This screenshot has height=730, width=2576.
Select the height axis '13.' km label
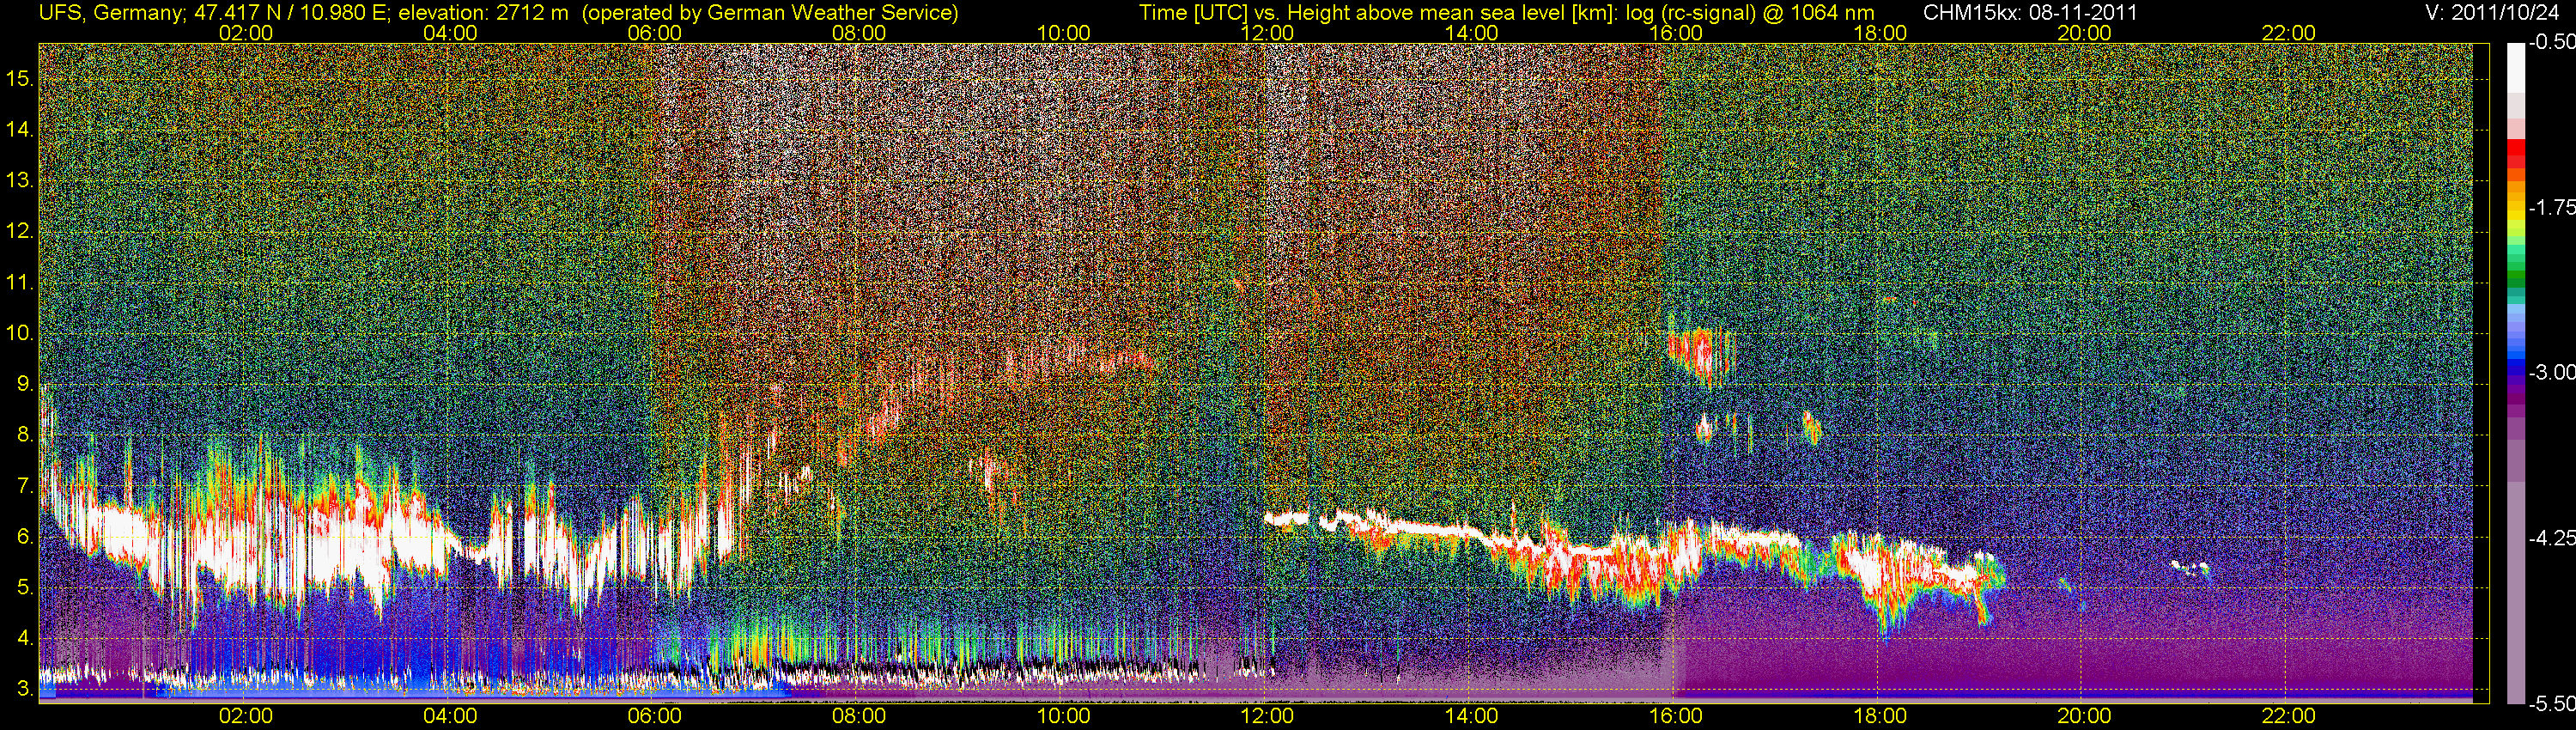[x=19, y=180]
